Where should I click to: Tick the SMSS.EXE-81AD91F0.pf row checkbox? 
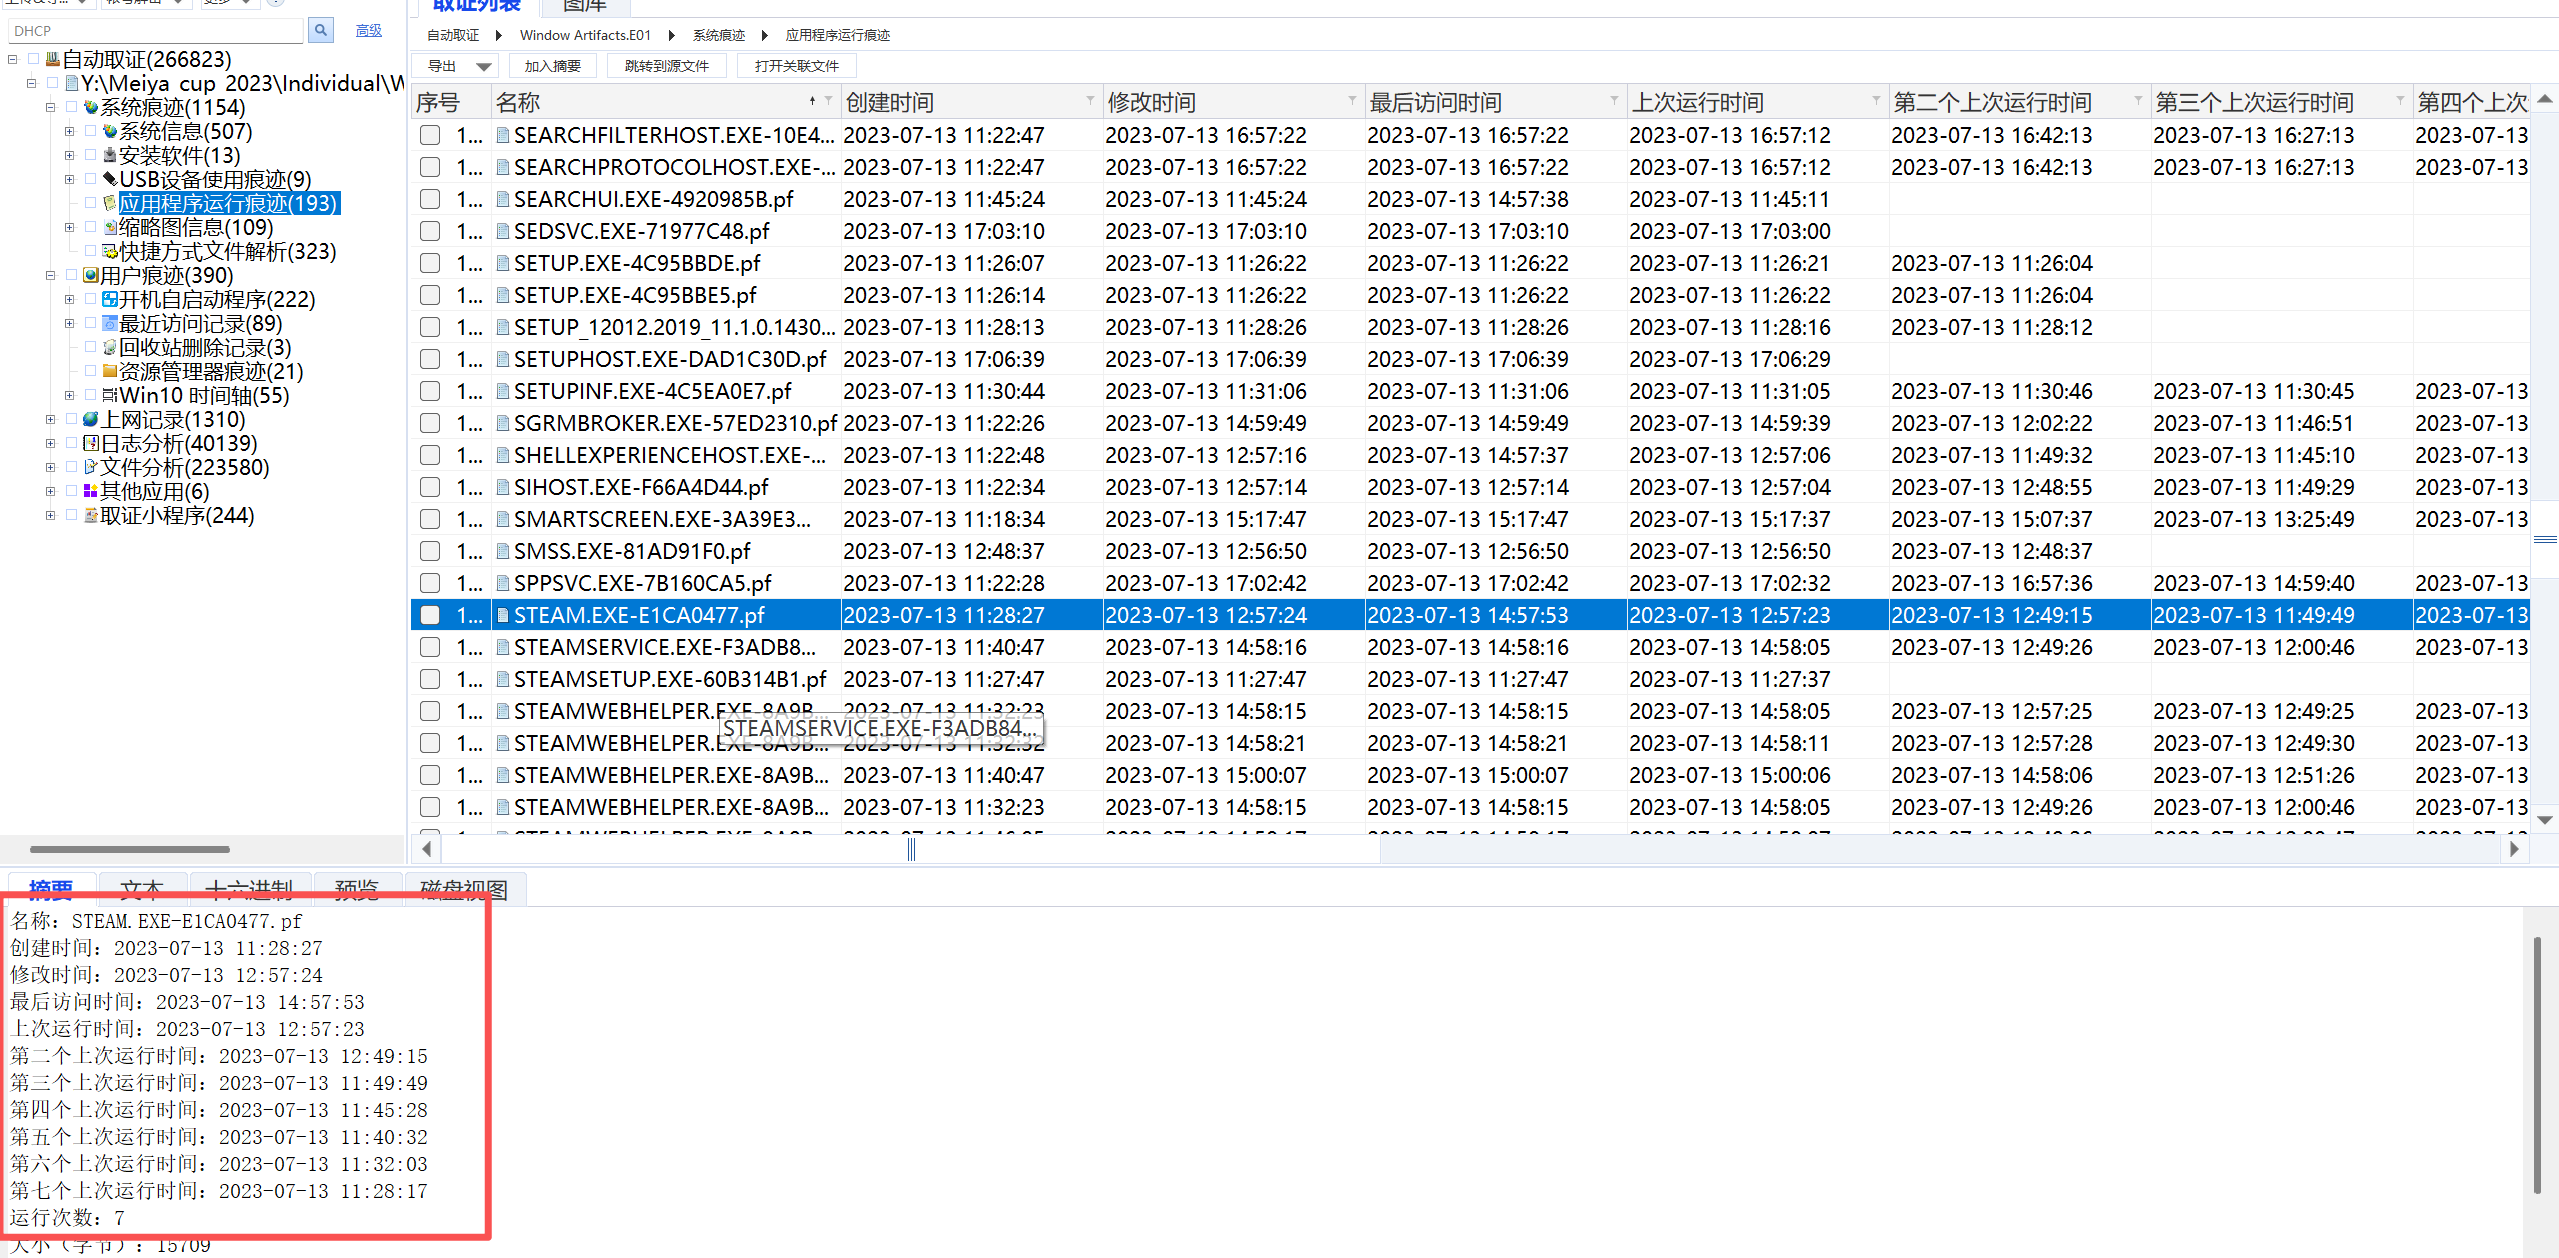(430, 551)
